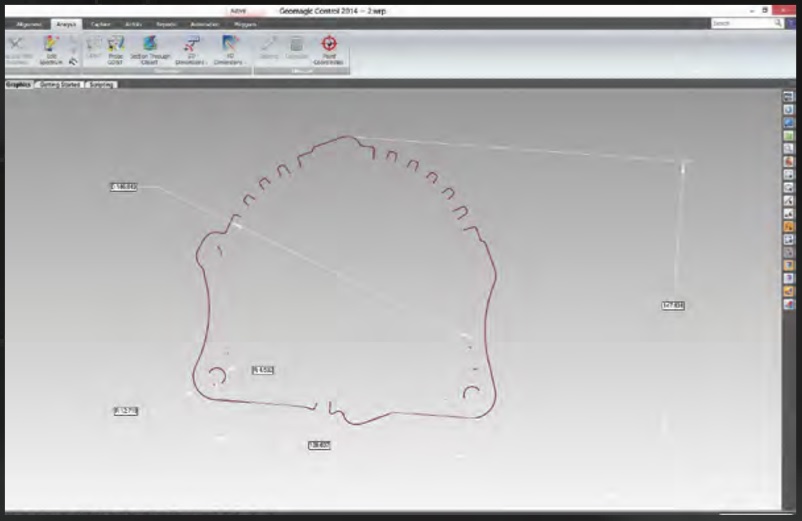
Task: Switch to the Capture ribbon tab
Action: [x=100, y=23]
